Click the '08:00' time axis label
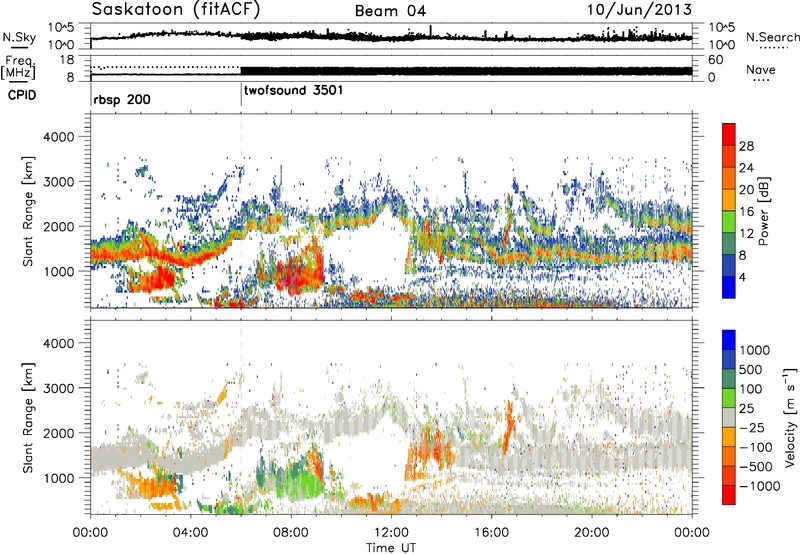800x554 pixels. point(291,533)
